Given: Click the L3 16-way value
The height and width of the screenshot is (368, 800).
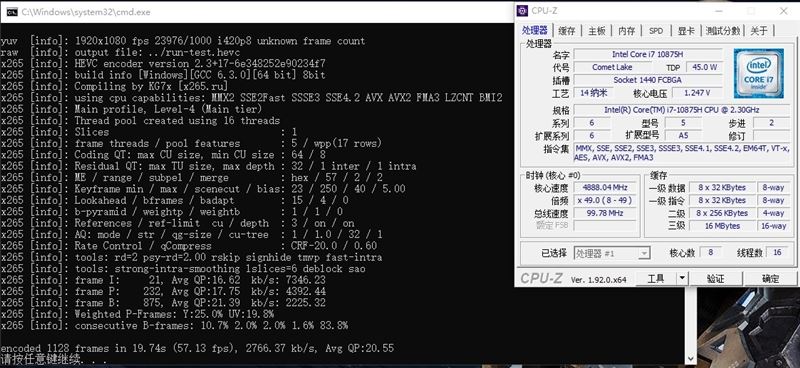Looking at the screenshot, I should [x=773, y=226].
